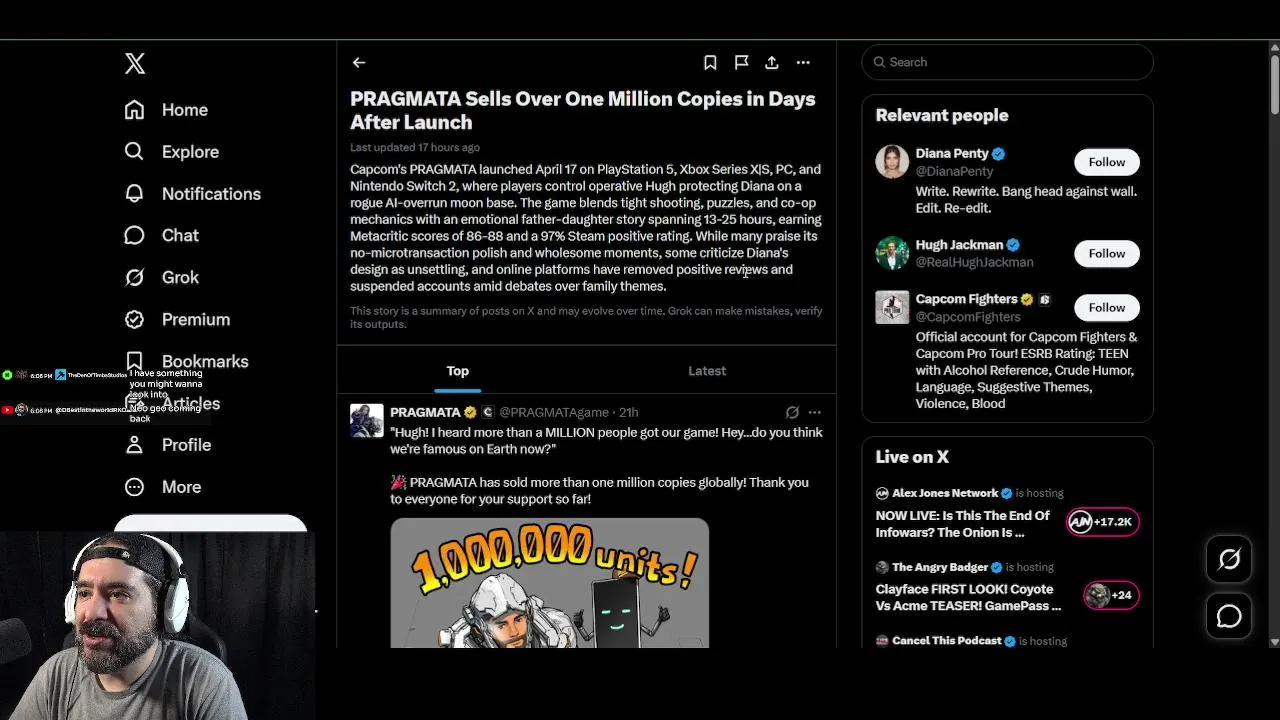
Task: Report story with the flag icon
Action: pyautogui.click(x=741, y=62)
